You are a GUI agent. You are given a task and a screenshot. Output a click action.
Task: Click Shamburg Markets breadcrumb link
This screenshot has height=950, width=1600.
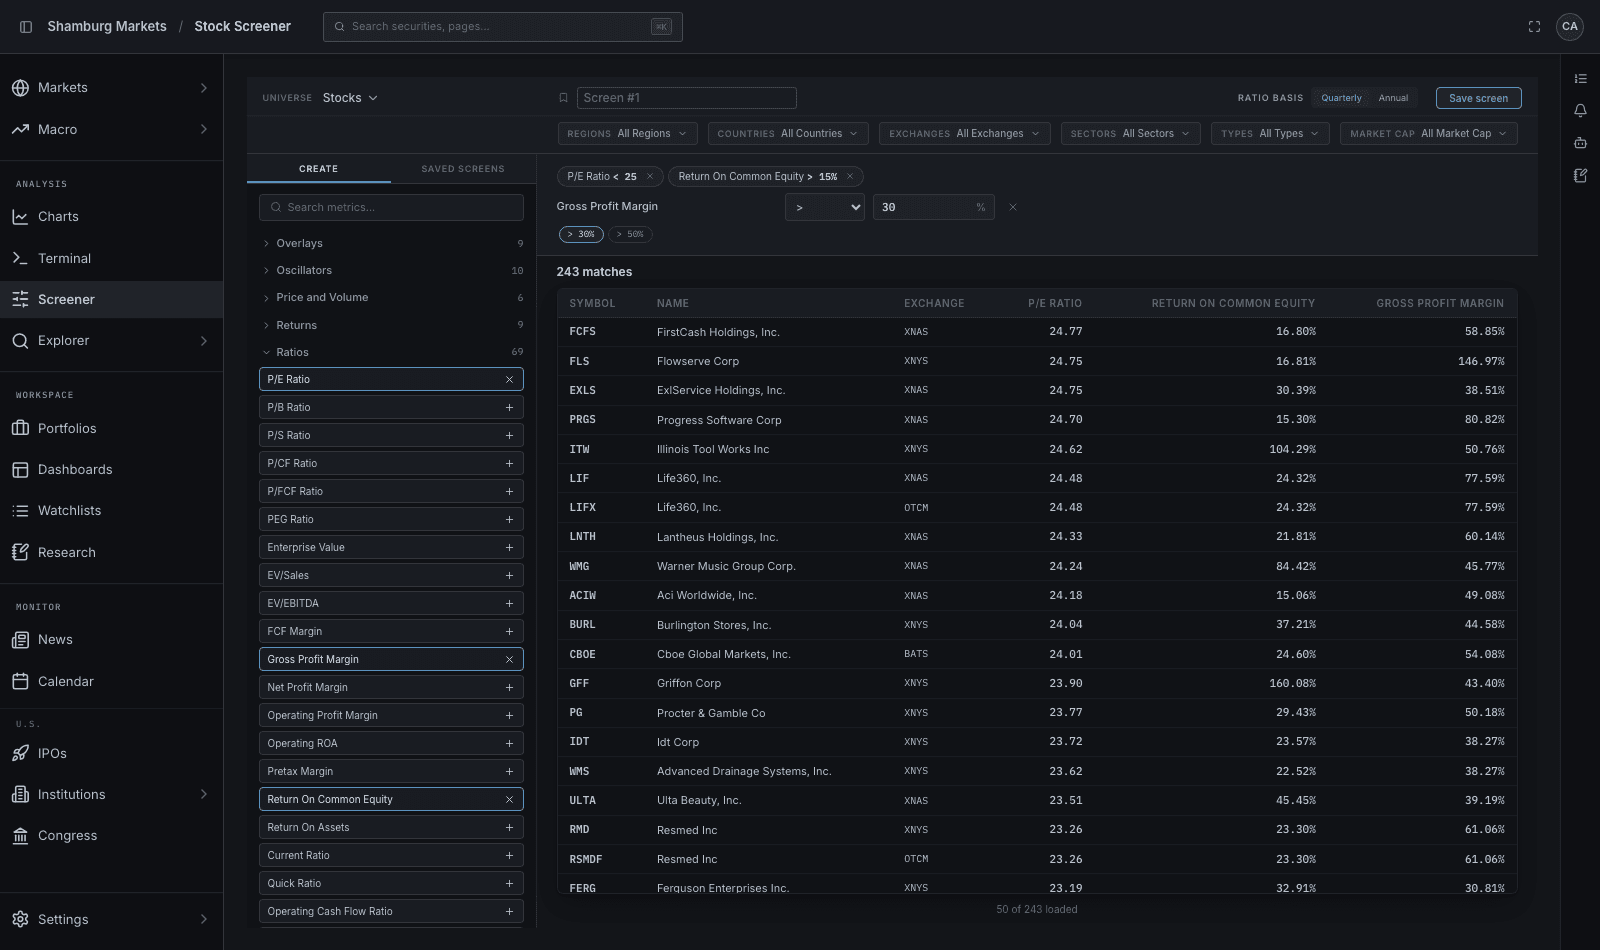tap(107, 27)
